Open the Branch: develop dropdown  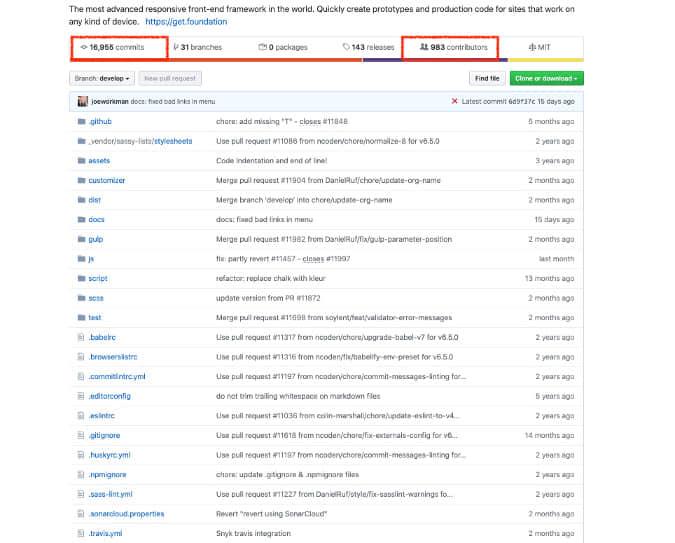pos(101,78)
